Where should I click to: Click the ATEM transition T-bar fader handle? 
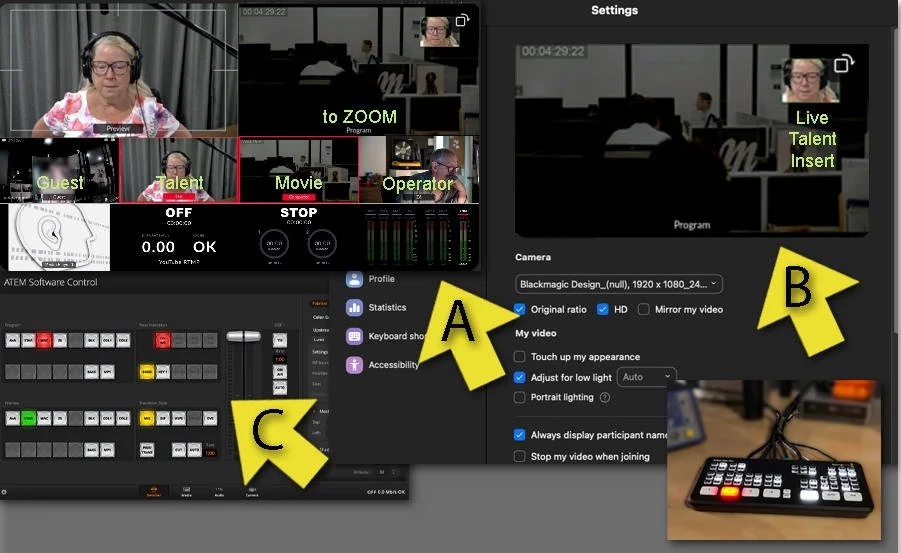(244, 336)
